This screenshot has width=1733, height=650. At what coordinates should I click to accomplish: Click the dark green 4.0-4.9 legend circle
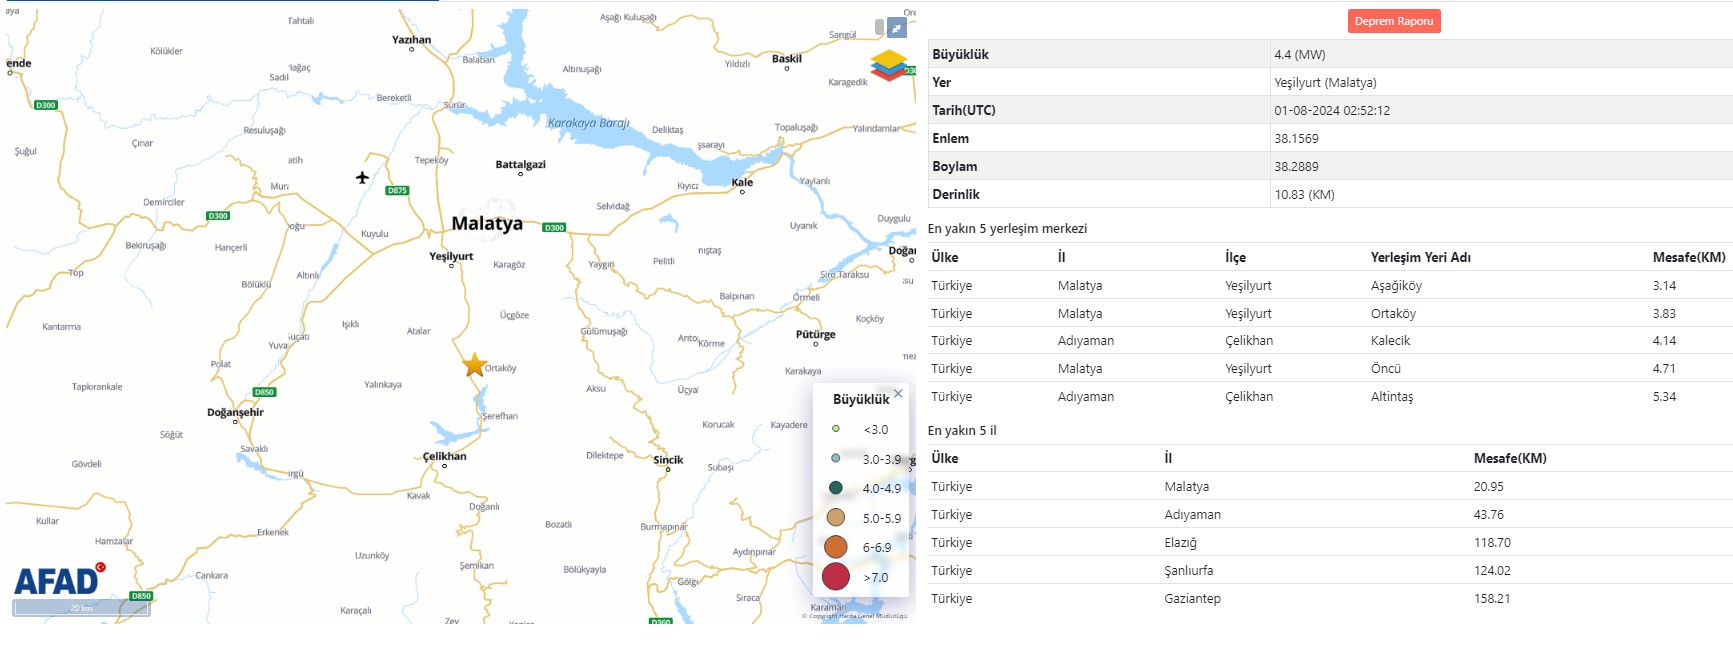[836, 488]
